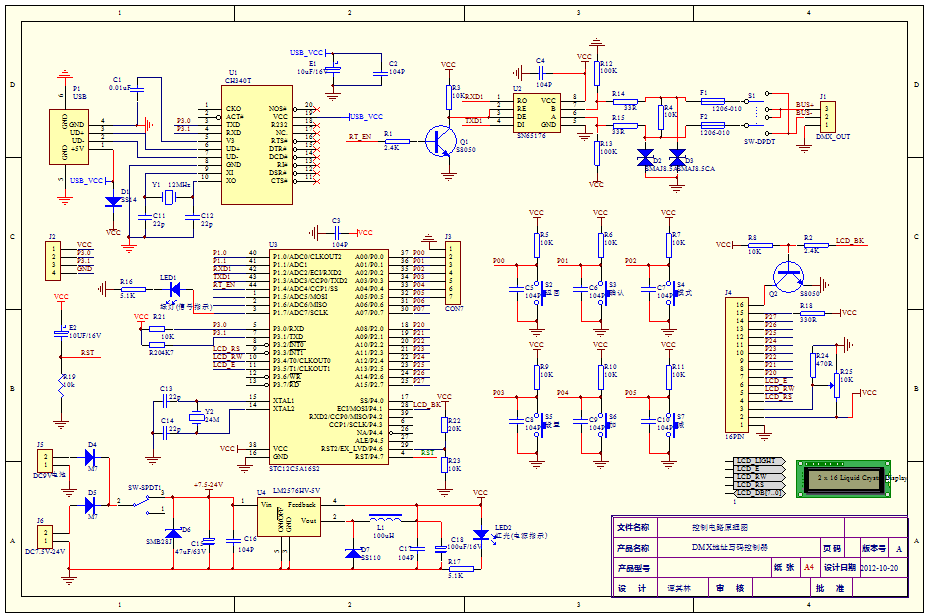This screenshot has height=616, width=930.
Task: Select the C15 47uF/63V capacitor
Action: (x=209, y=541)
